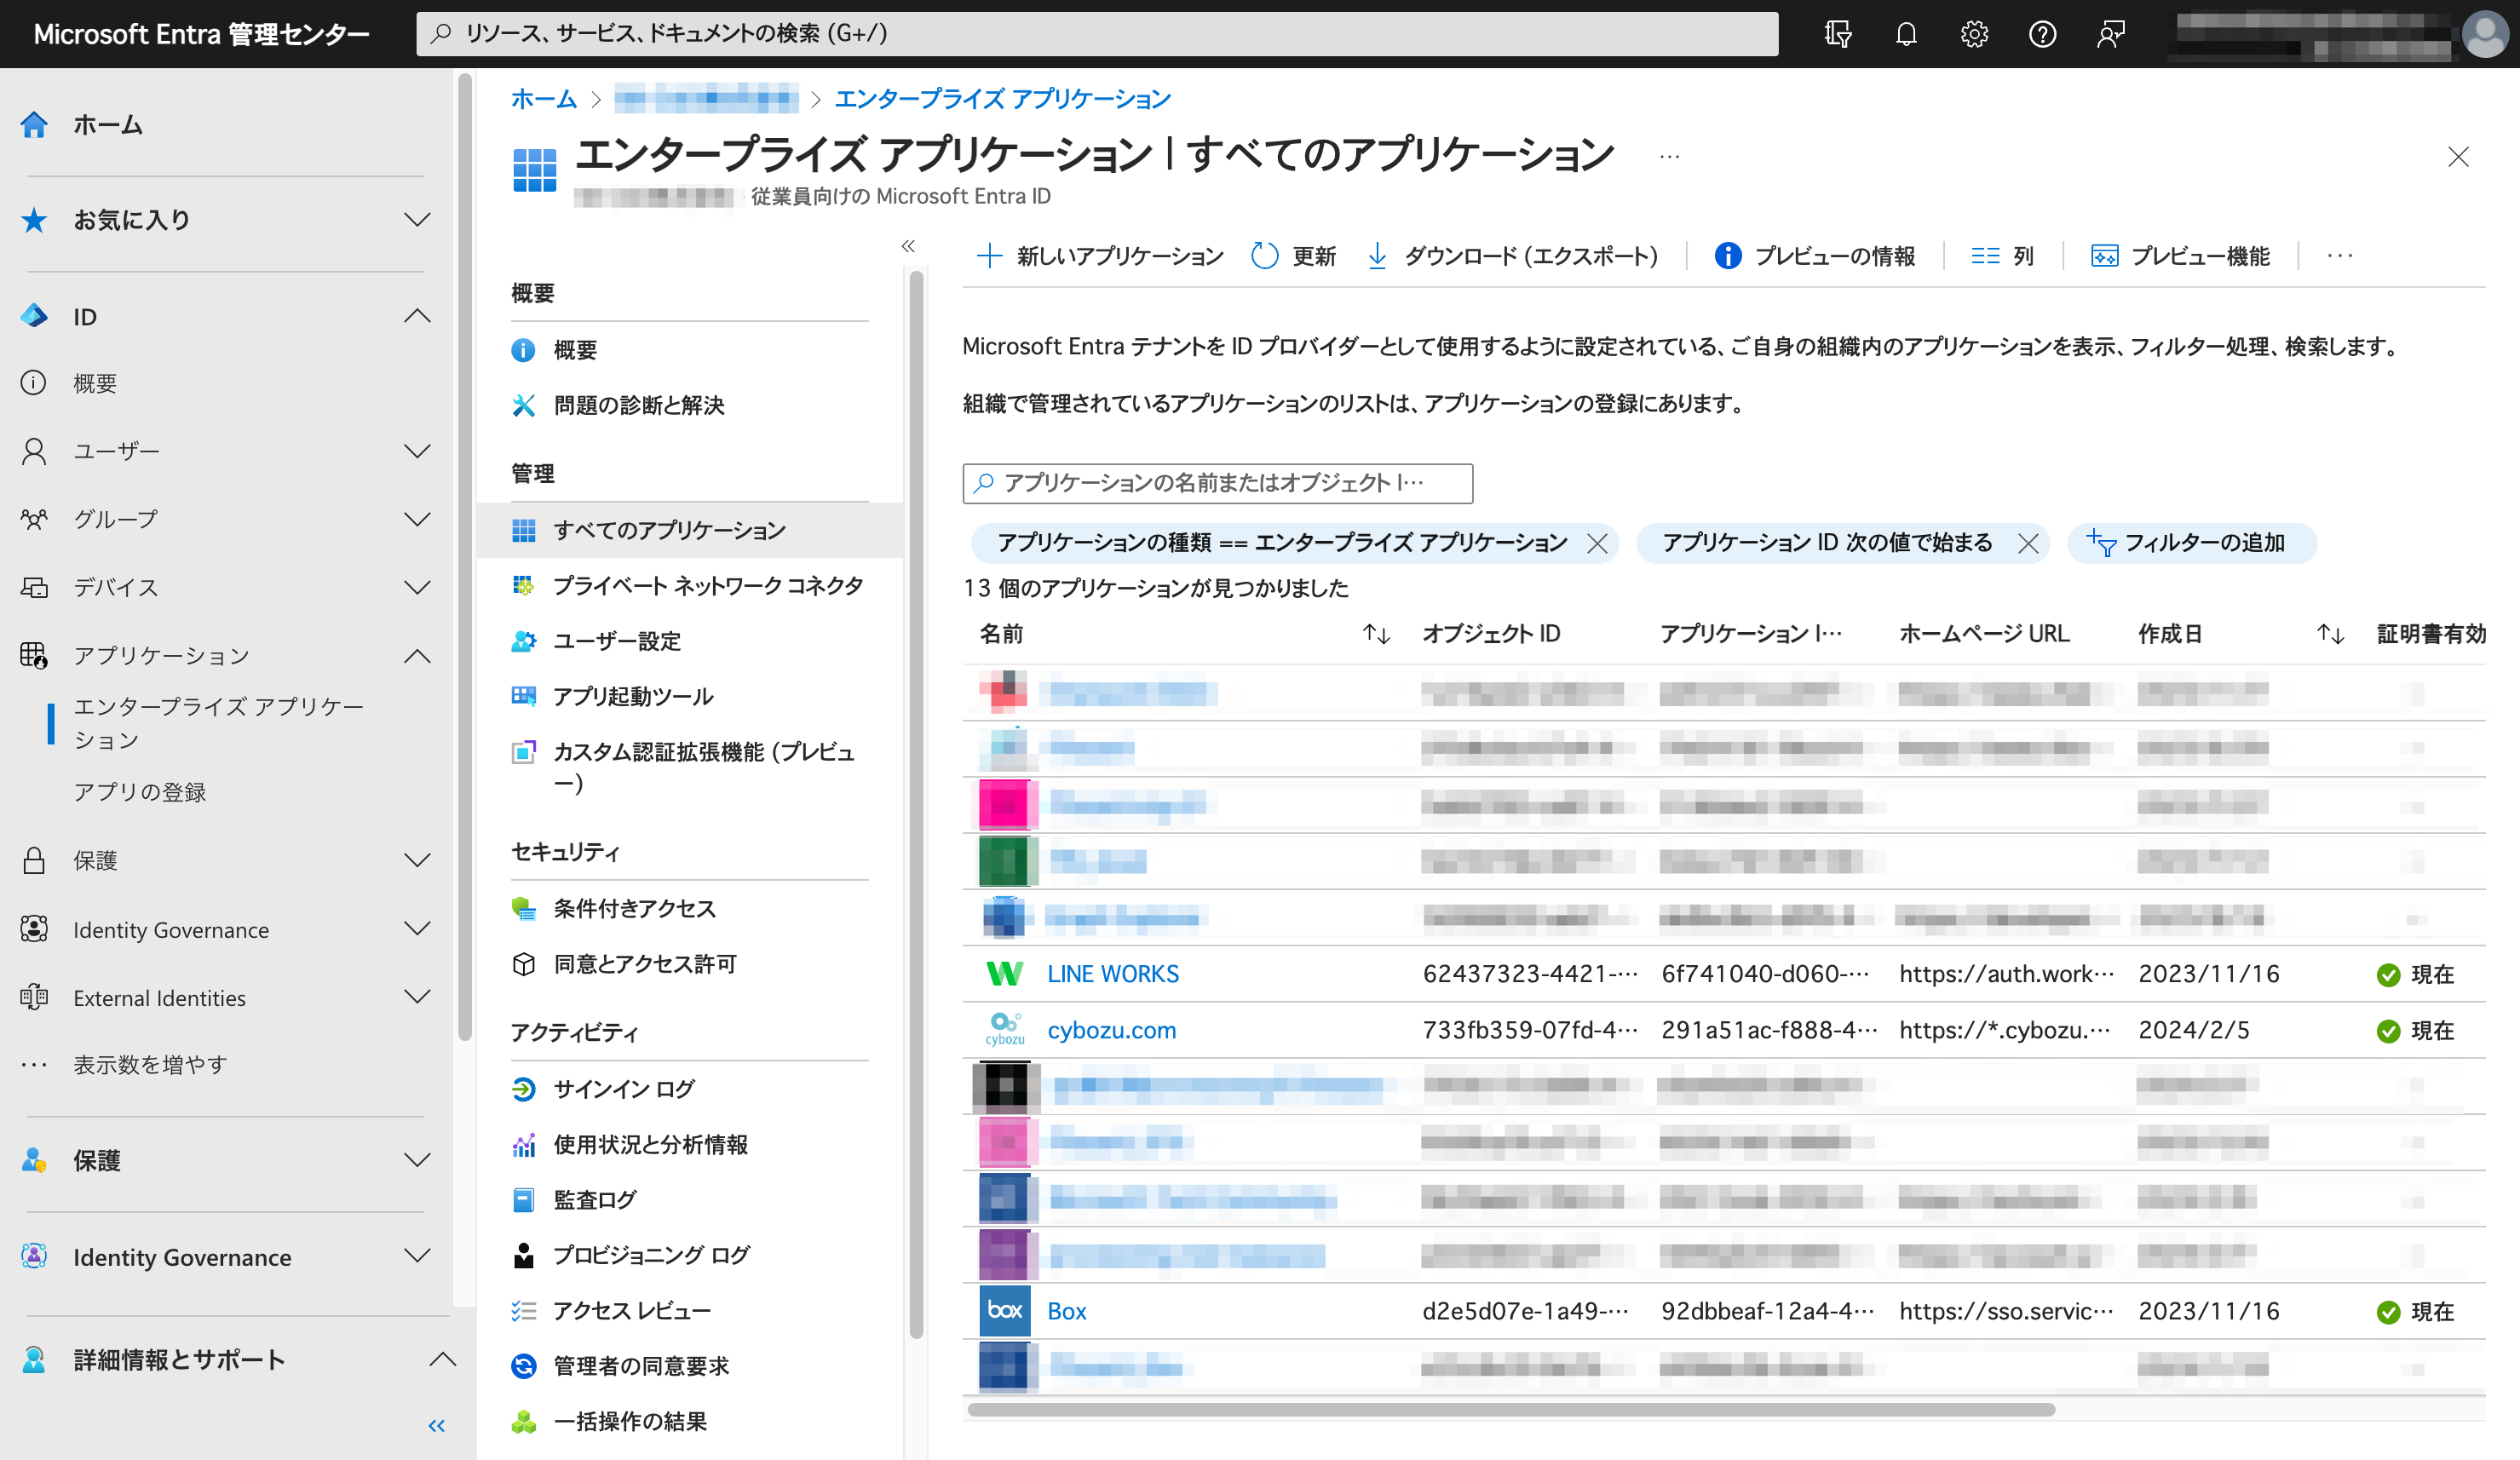Click the help question mark icon
This screenshot has width=2520, height=1460.
click(x=2042, y=34)
